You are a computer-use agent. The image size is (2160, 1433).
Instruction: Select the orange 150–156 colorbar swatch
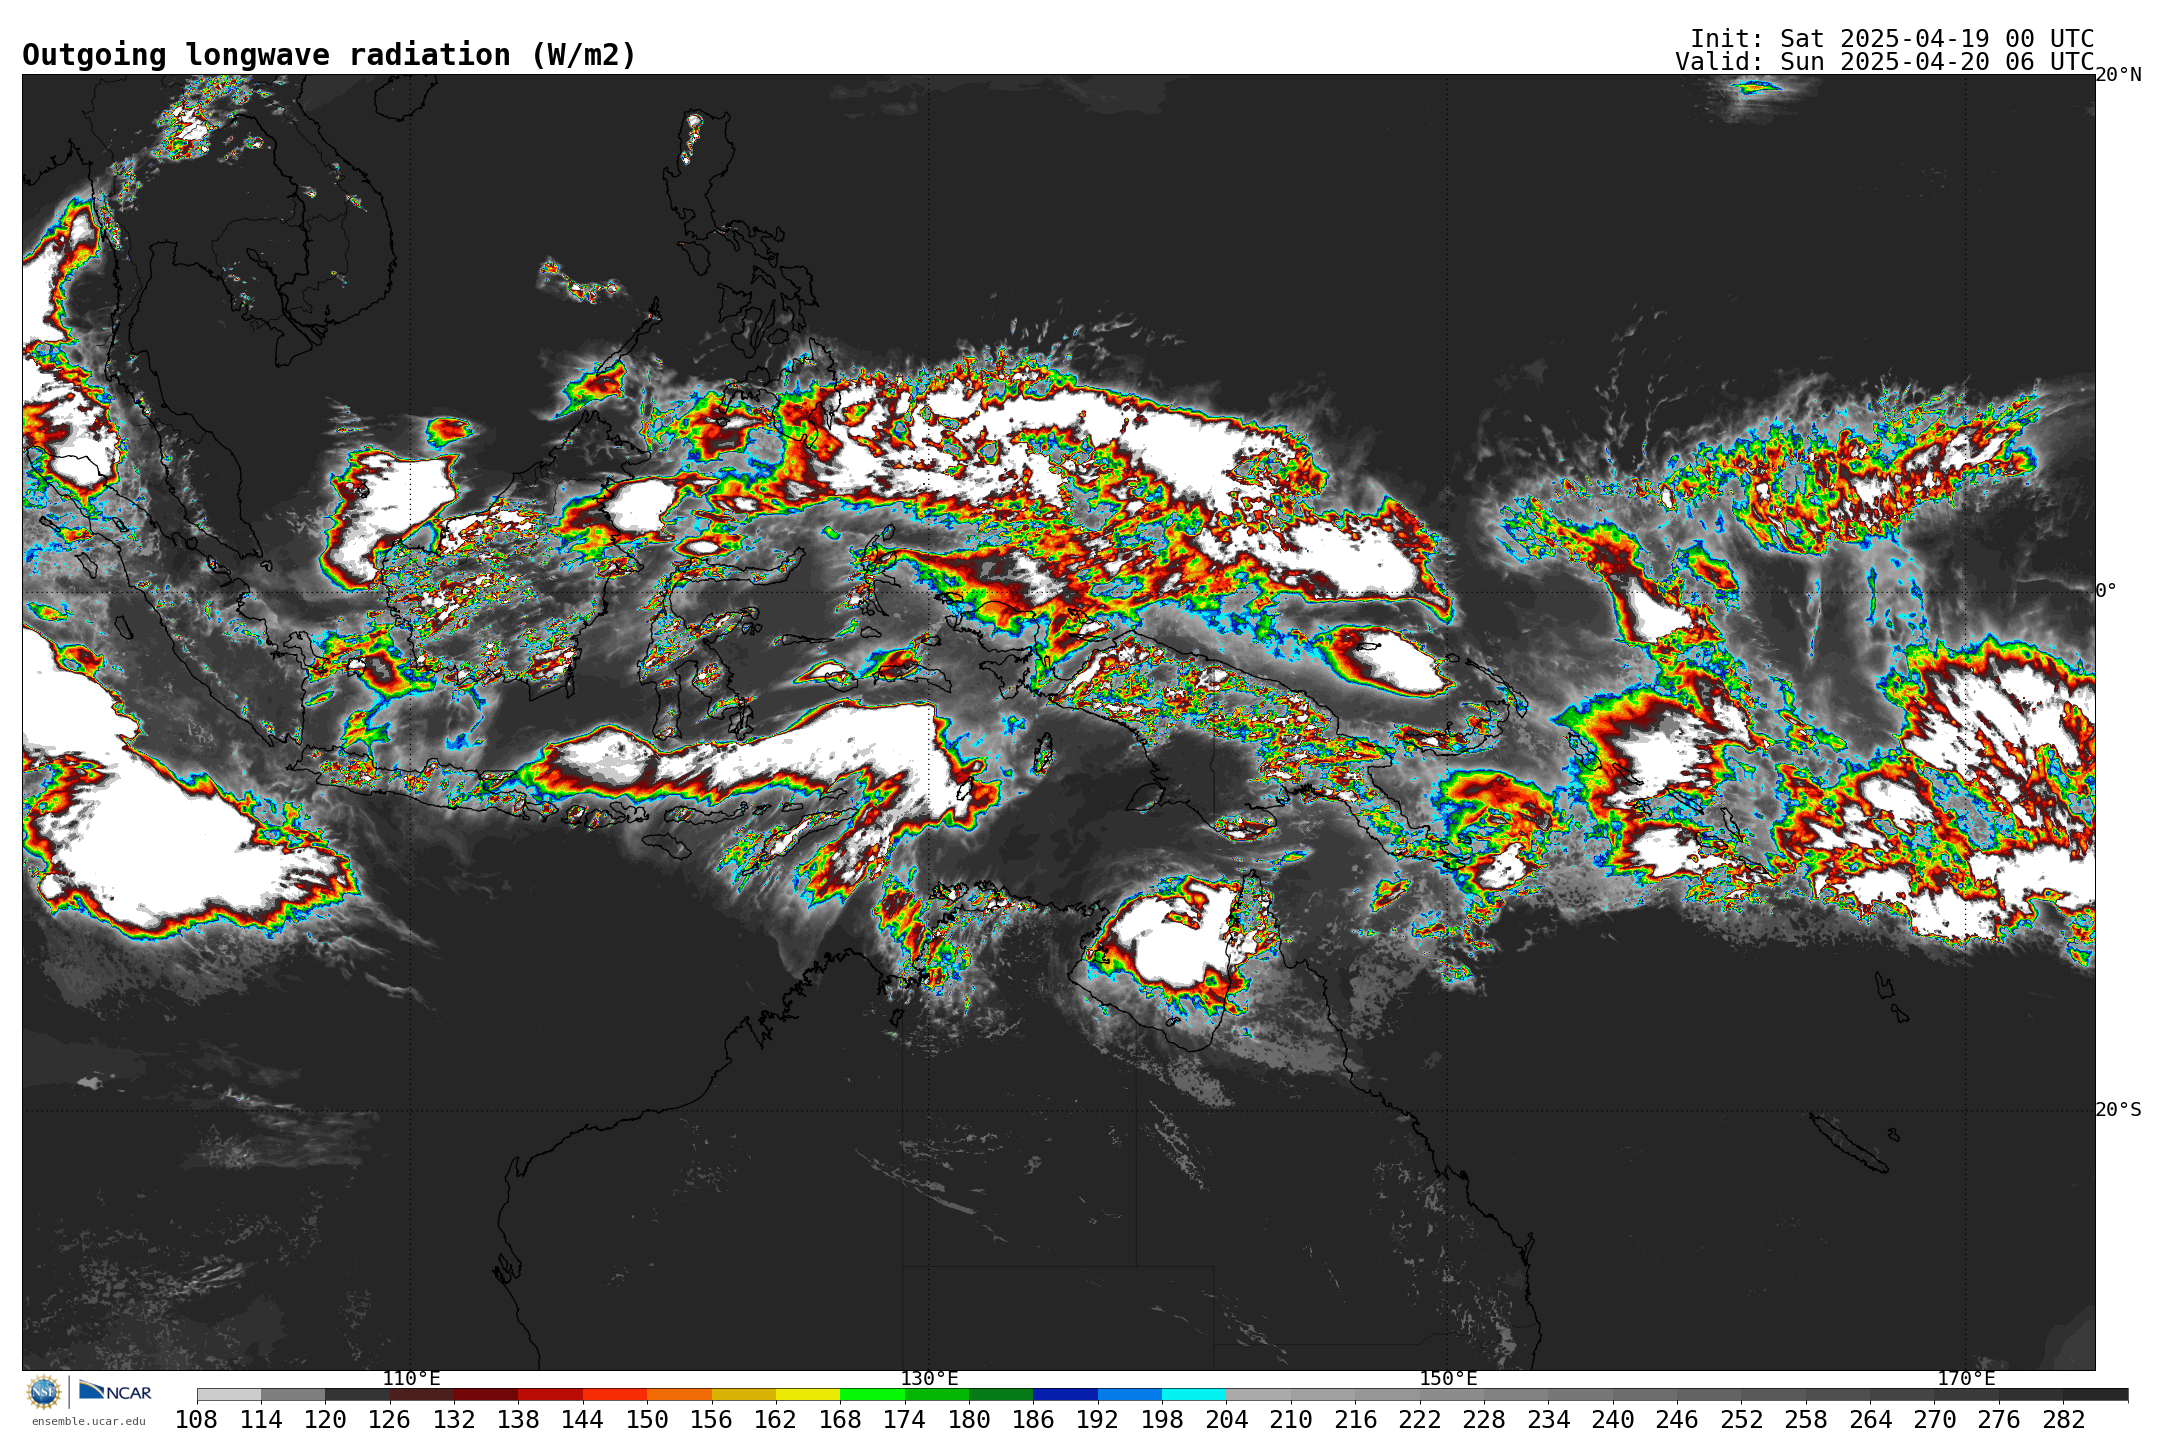click(x=679, y=1394)
